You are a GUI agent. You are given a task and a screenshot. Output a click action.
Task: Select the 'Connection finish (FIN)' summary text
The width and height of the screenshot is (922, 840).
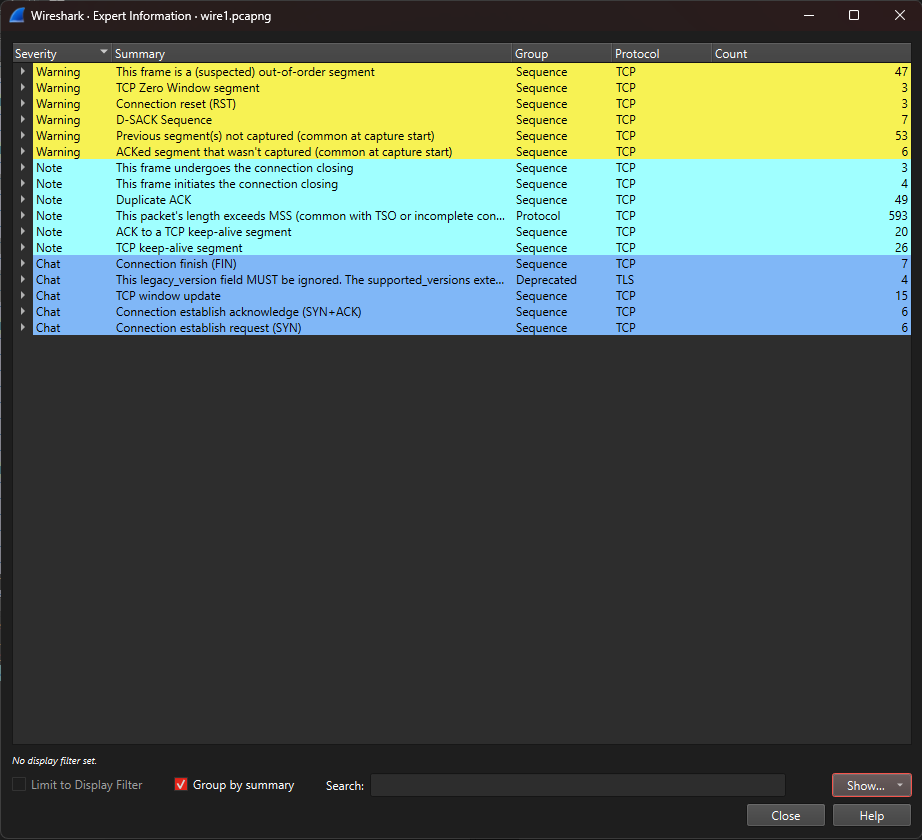pos(176,263)
